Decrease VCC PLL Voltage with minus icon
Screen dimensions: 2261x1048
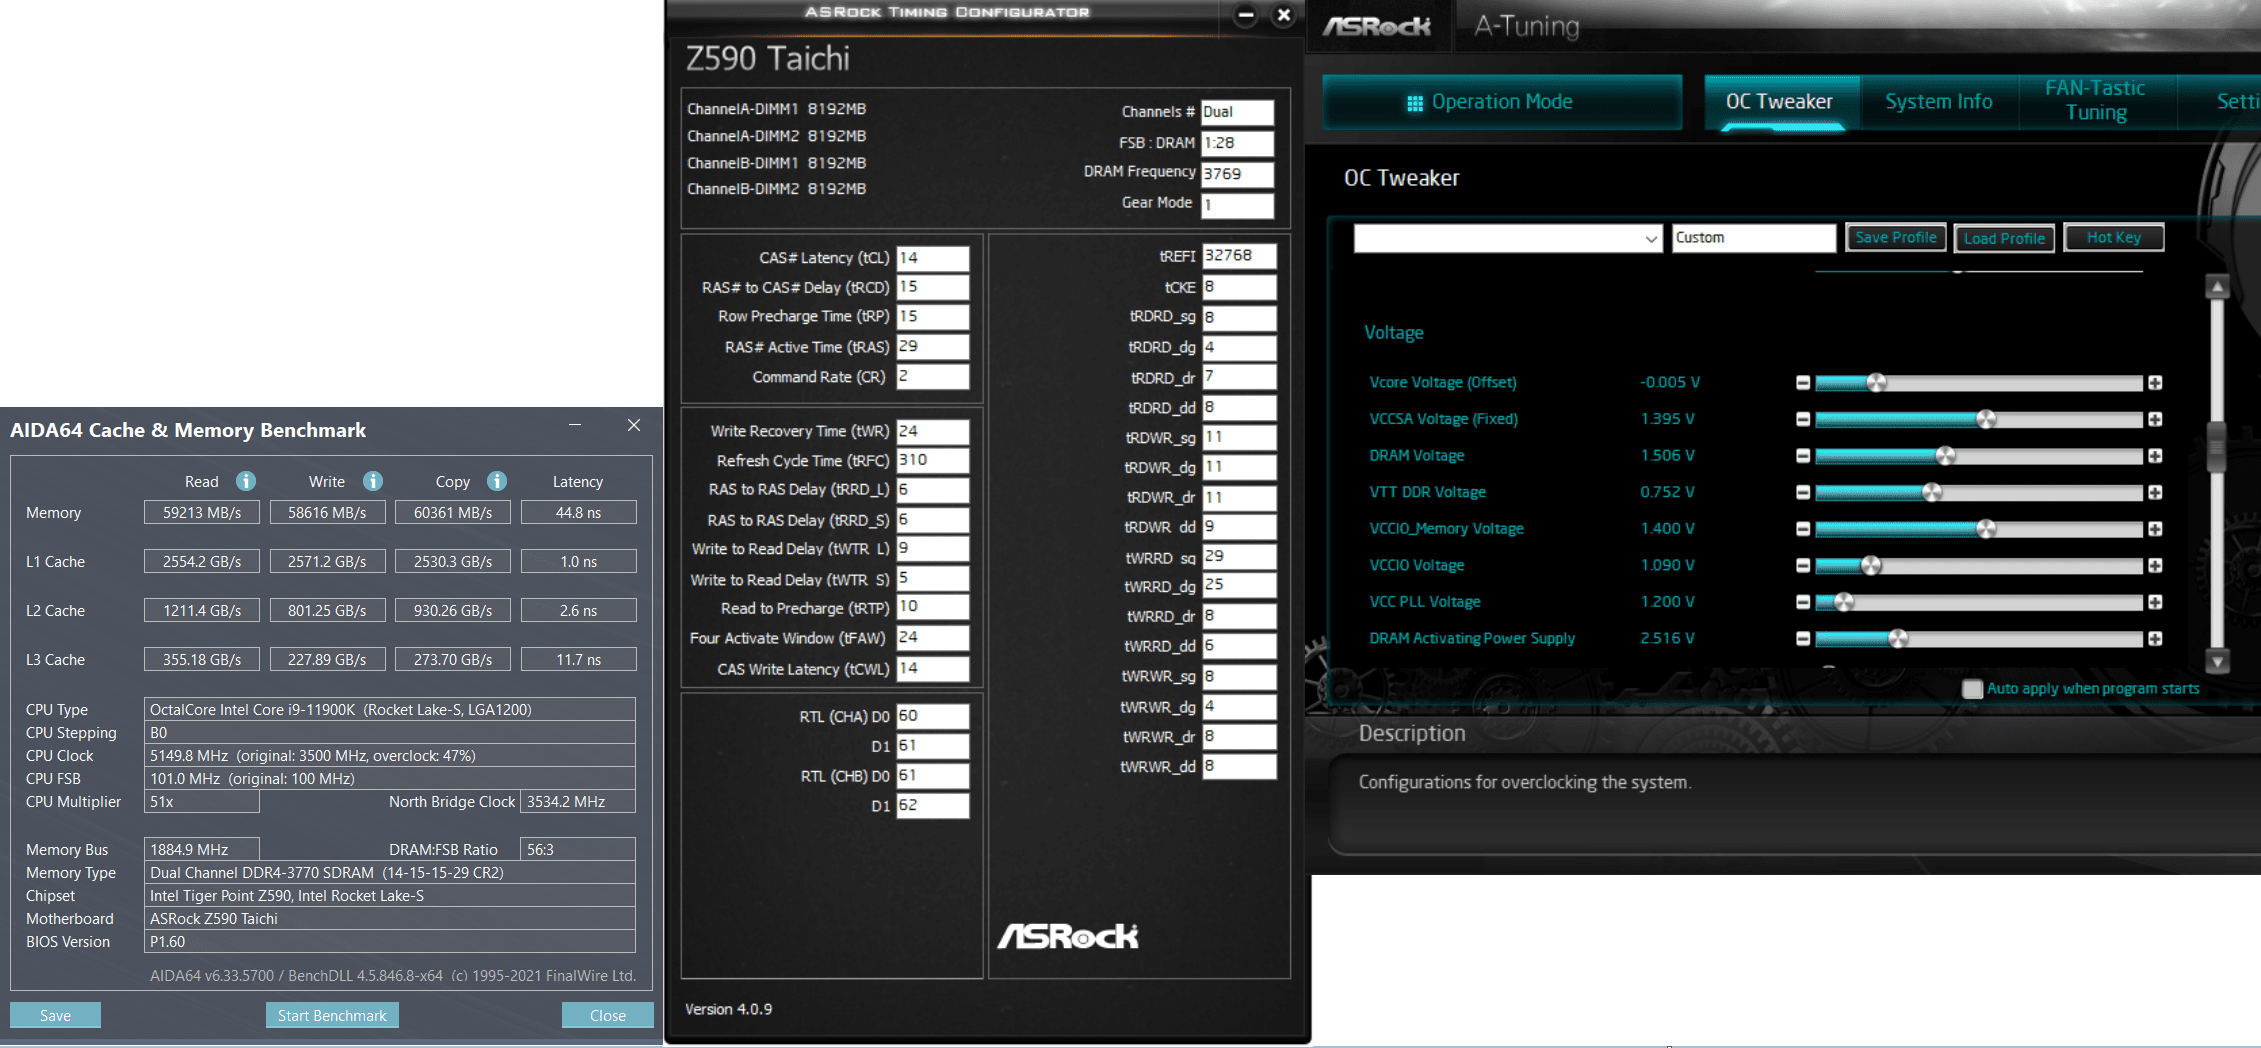(1803, 602)
